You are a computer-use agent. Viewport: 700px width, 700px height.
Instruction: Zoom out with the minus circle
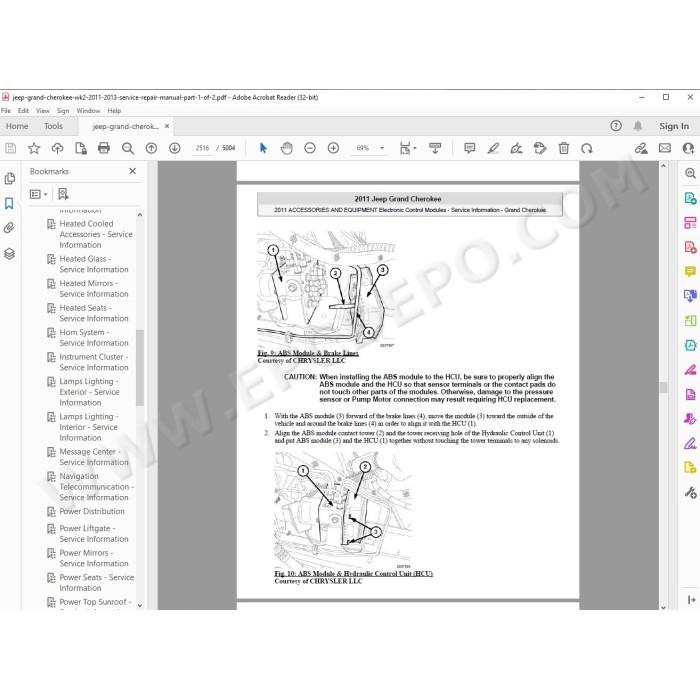click(x=310, y=148)
